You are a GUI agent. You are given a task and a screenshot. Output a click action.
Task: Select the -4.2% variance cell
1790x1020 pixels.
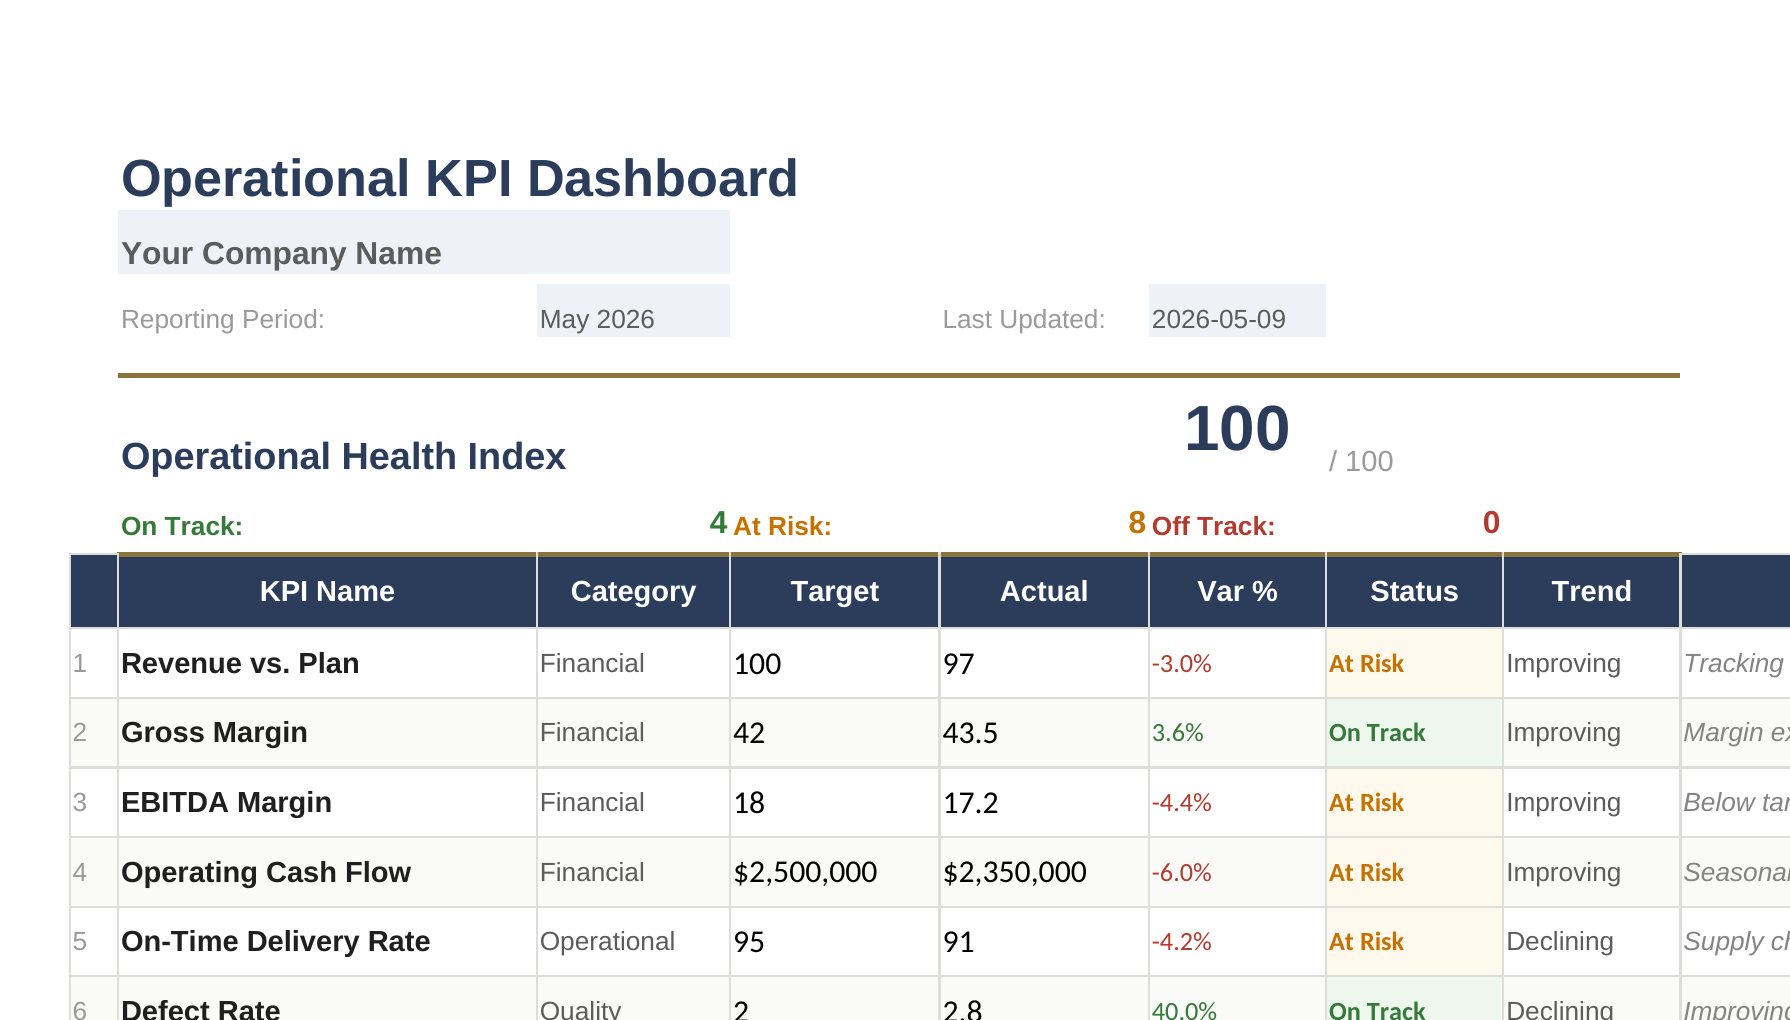(1237, 941)
